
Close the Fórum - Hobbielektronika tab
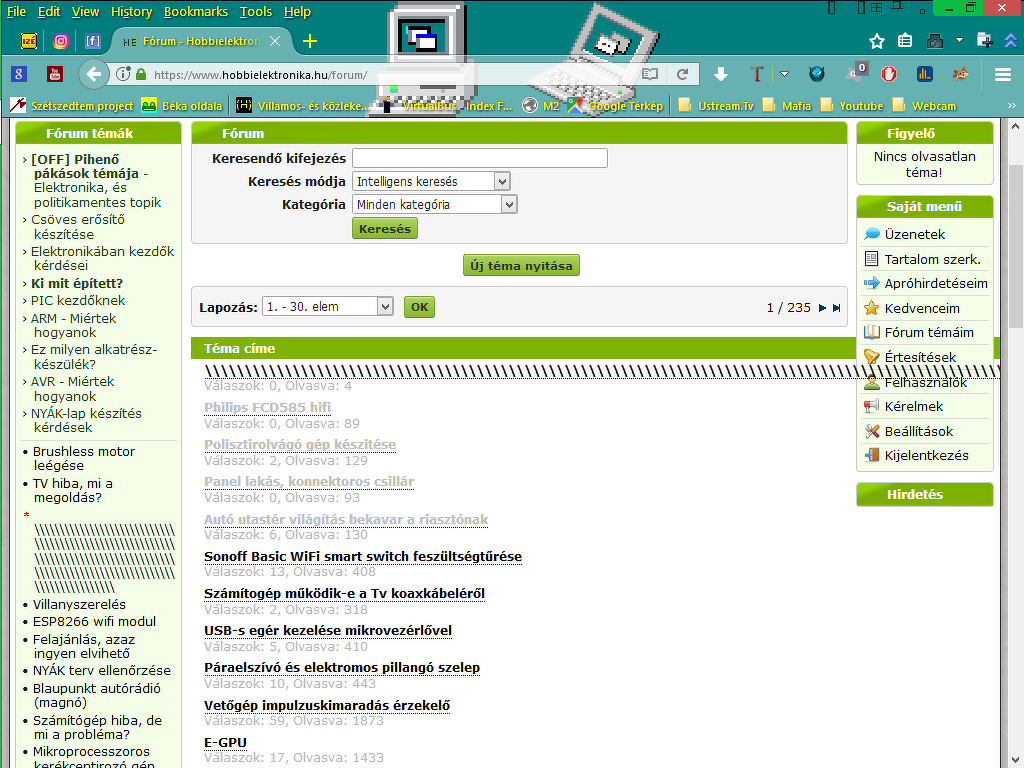[x=276, y=41]
